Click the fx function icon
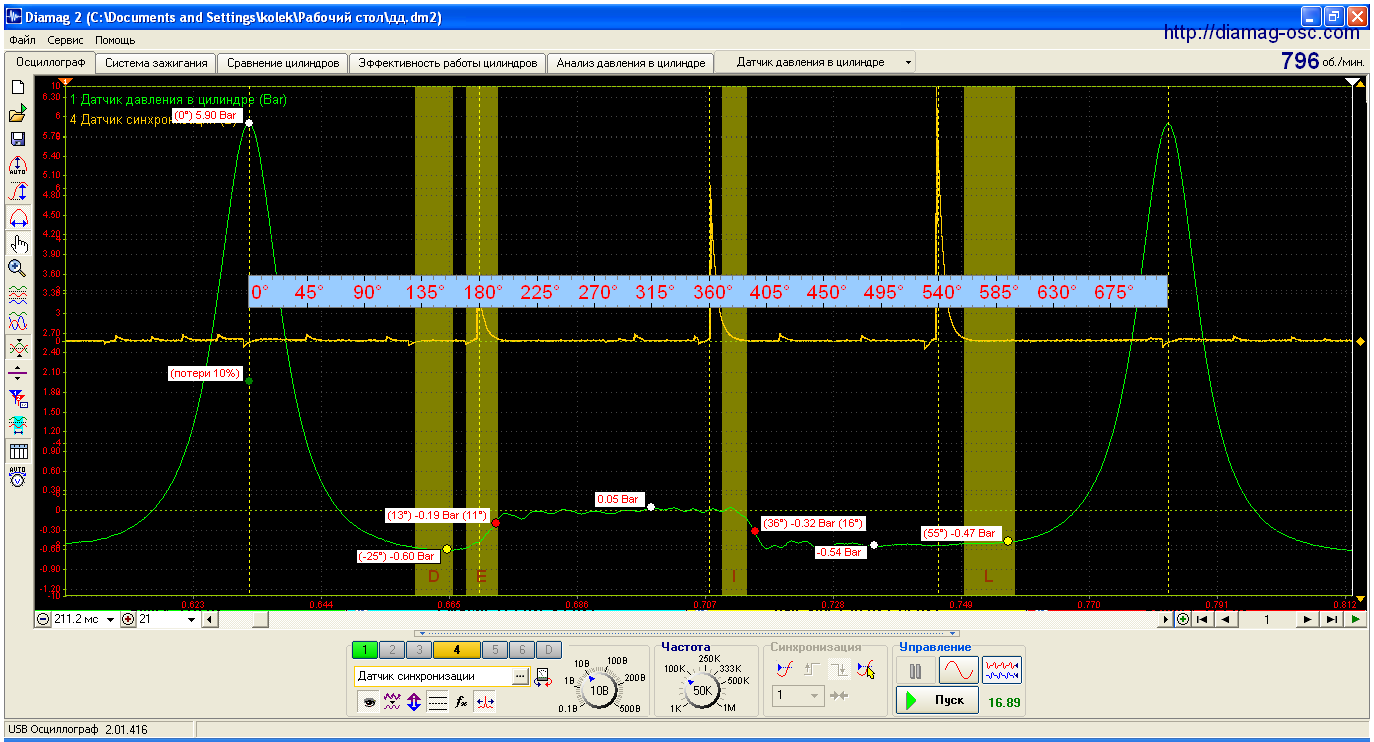Screen dimensions: 1374x742 pos(461,702)
